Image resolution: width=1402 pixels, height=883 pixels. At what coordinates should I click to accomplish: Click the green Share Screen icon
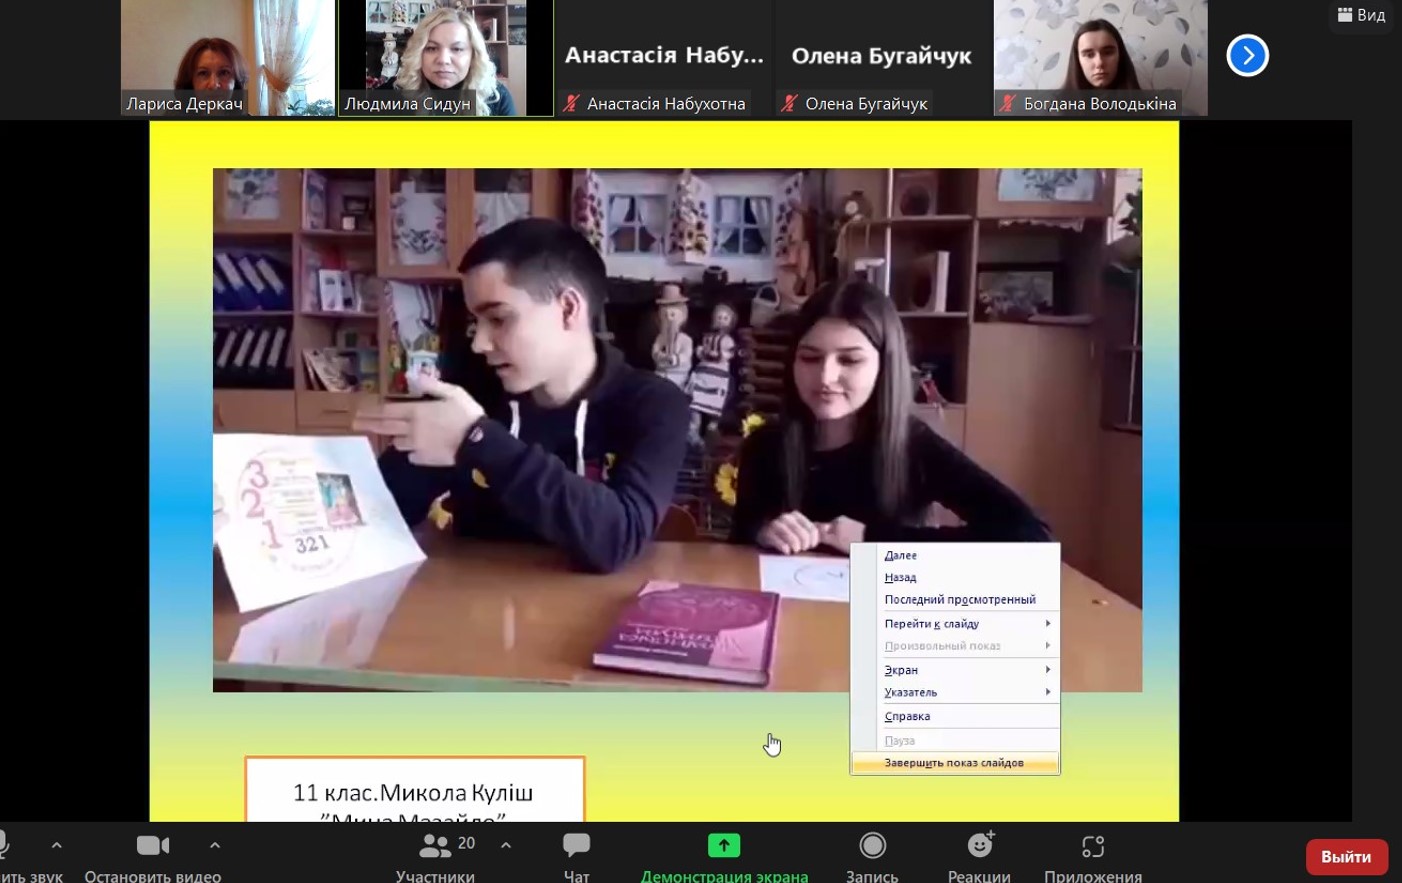point(724,846)
